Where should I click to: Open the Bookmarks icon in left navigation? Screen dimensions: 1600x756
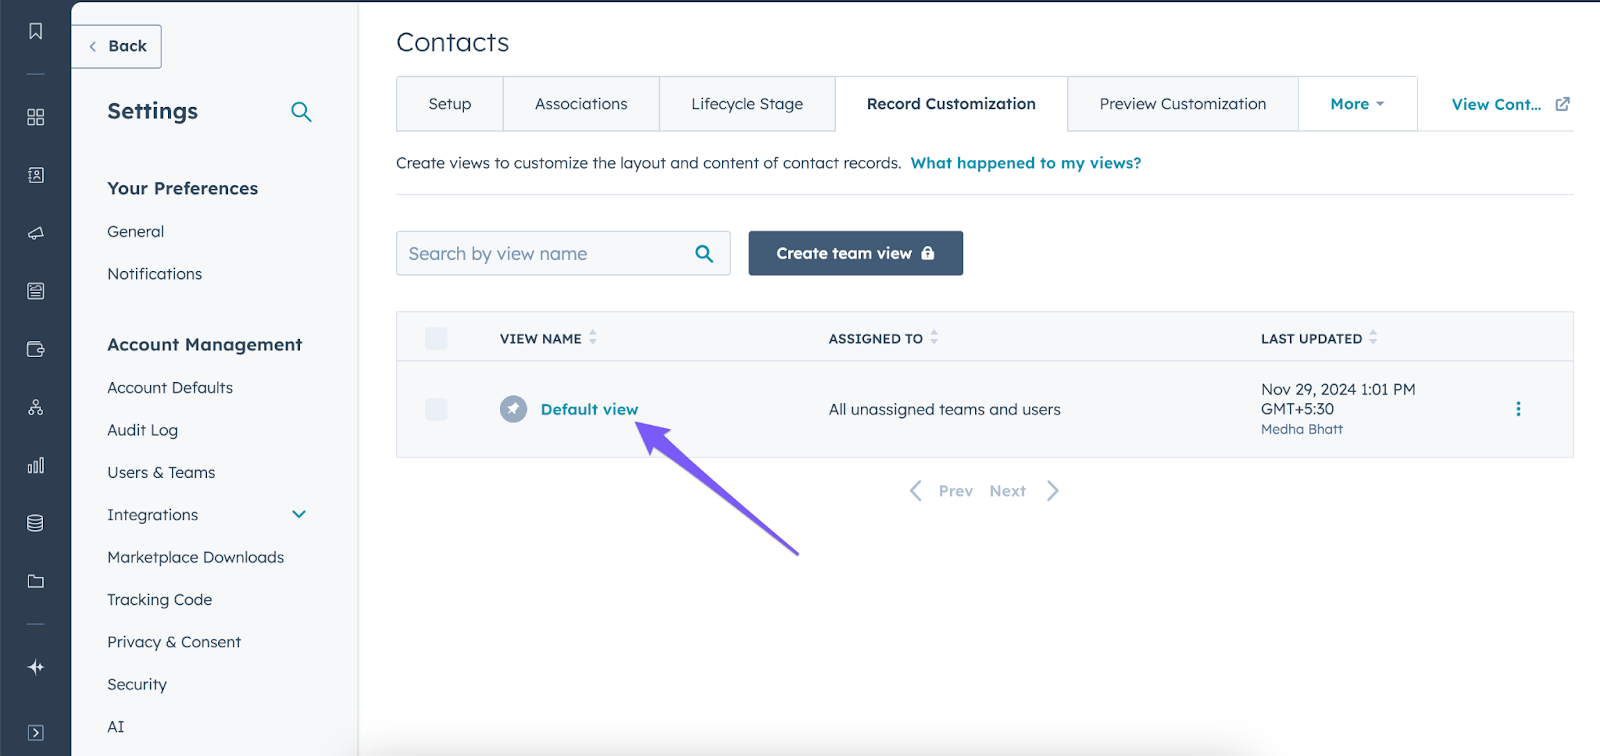[x=36, y=32]
